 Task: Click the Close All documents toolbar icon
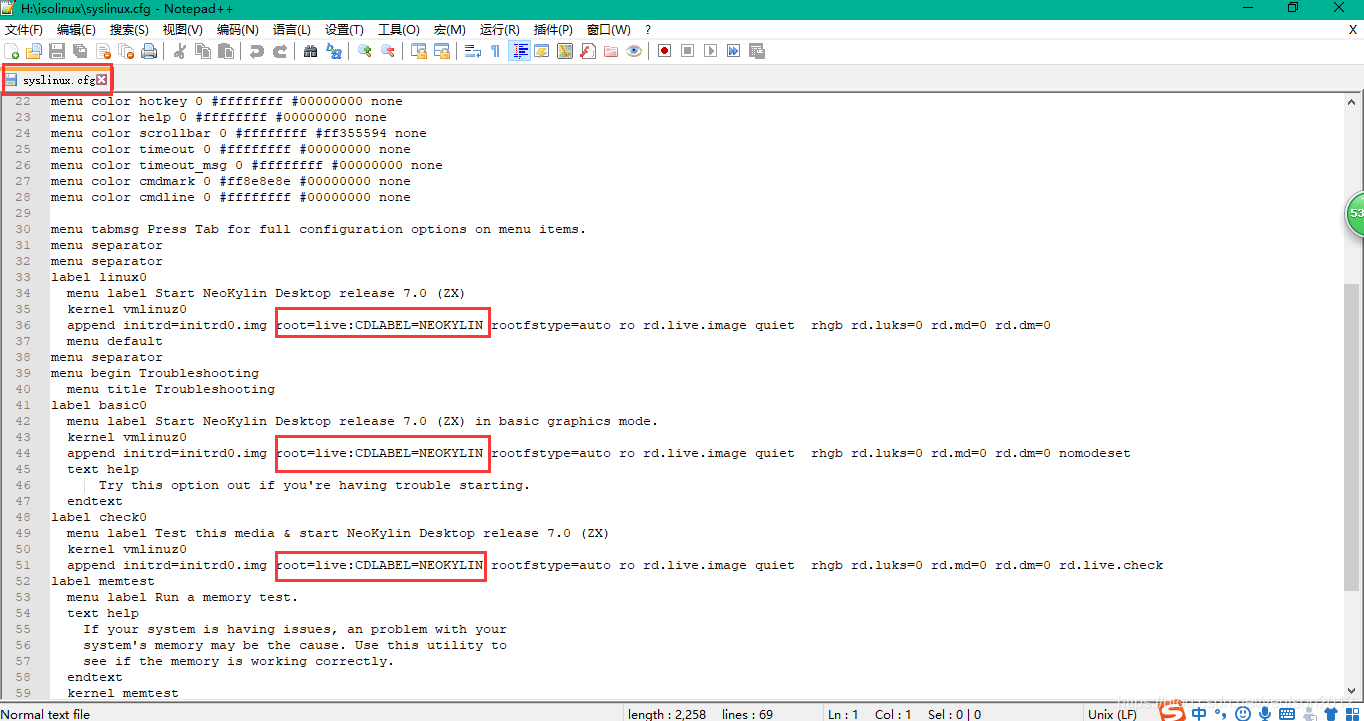tap(126, 51)
